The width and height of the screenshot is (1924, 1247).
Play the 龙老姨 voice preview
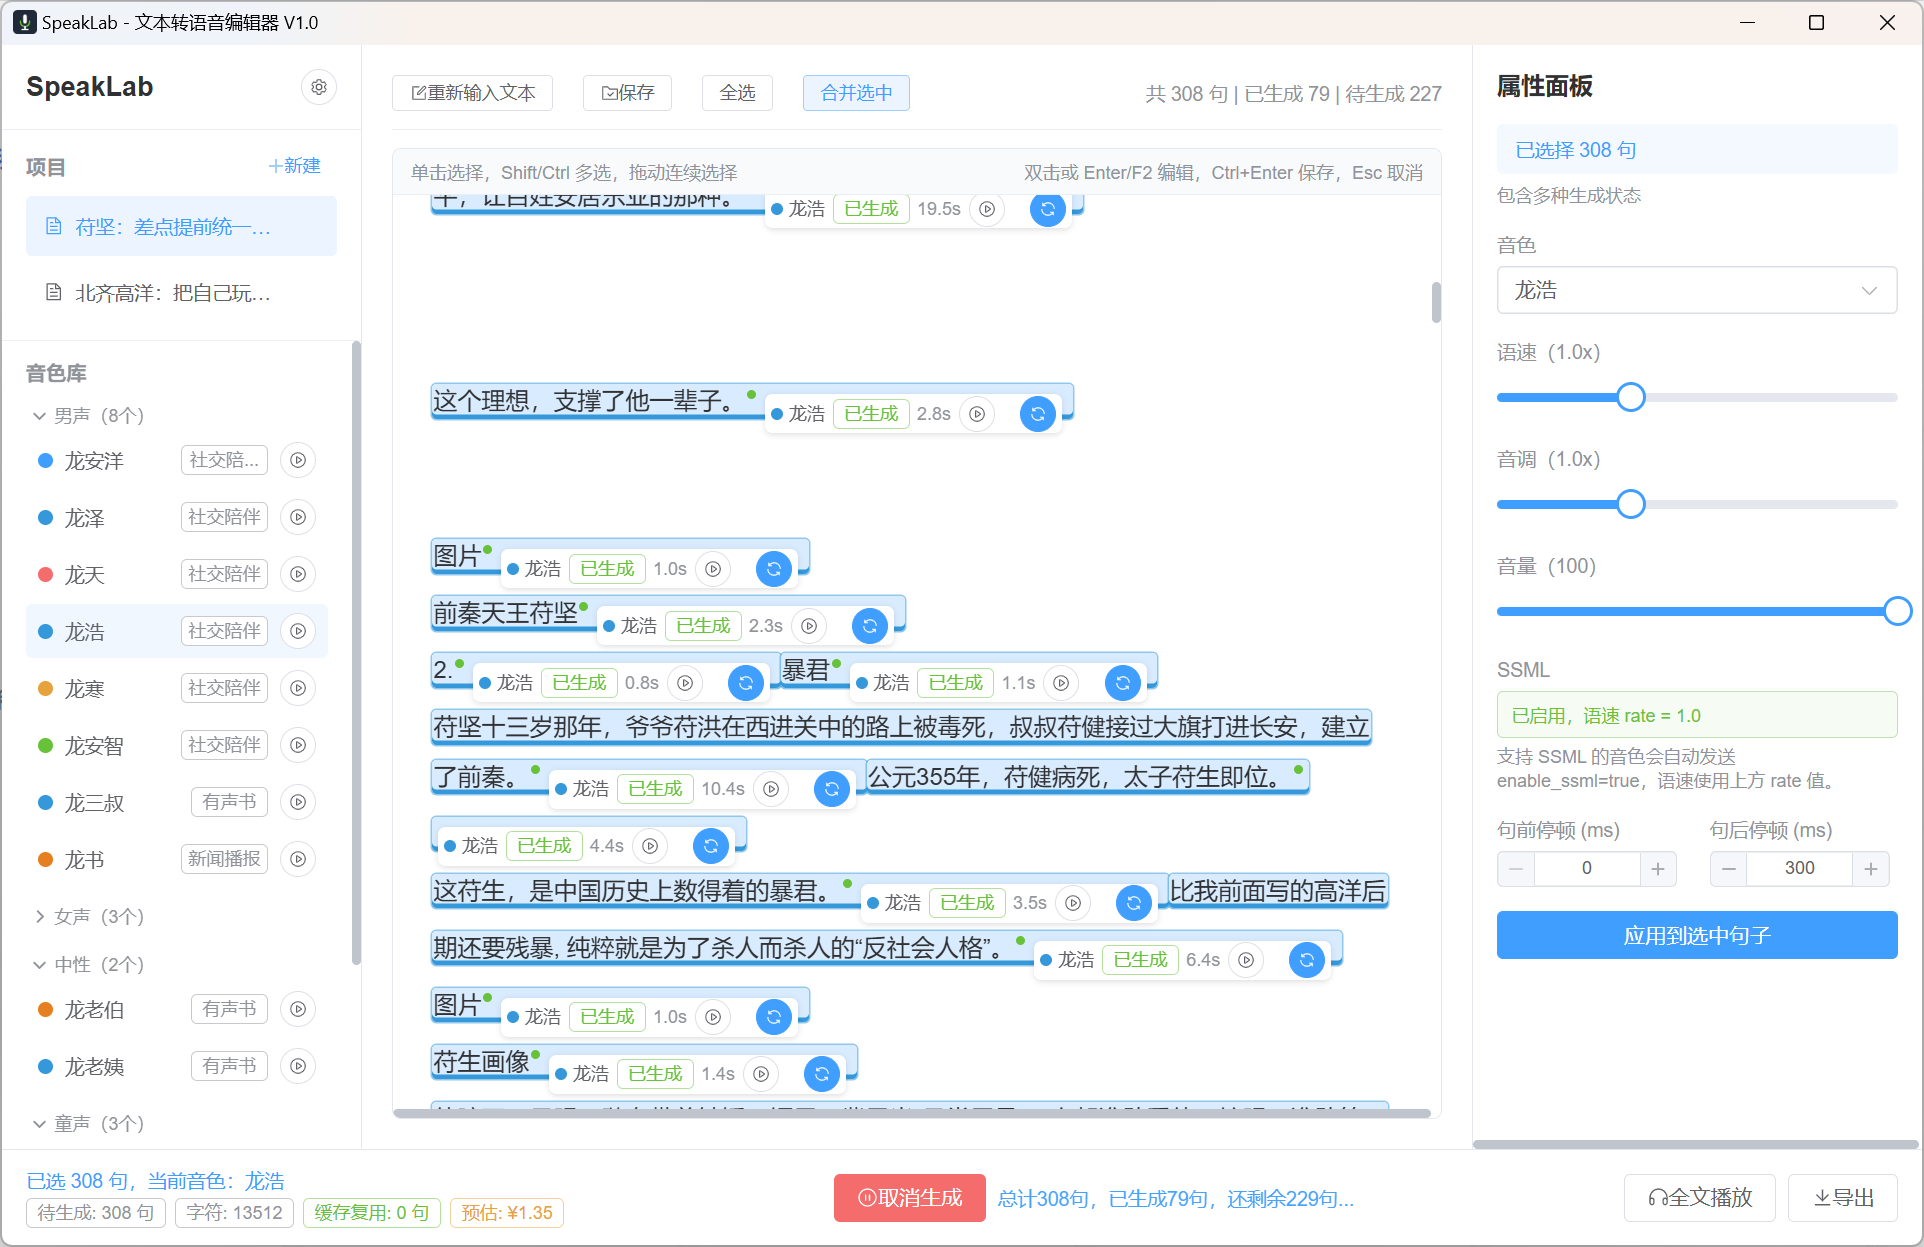click(298, 1066)
